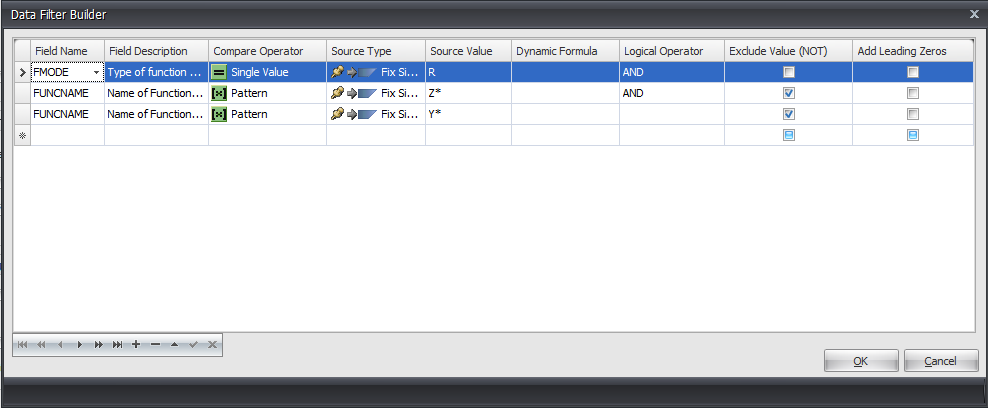
Task: Click the Source Value column header
Action: tap(467, 51)
